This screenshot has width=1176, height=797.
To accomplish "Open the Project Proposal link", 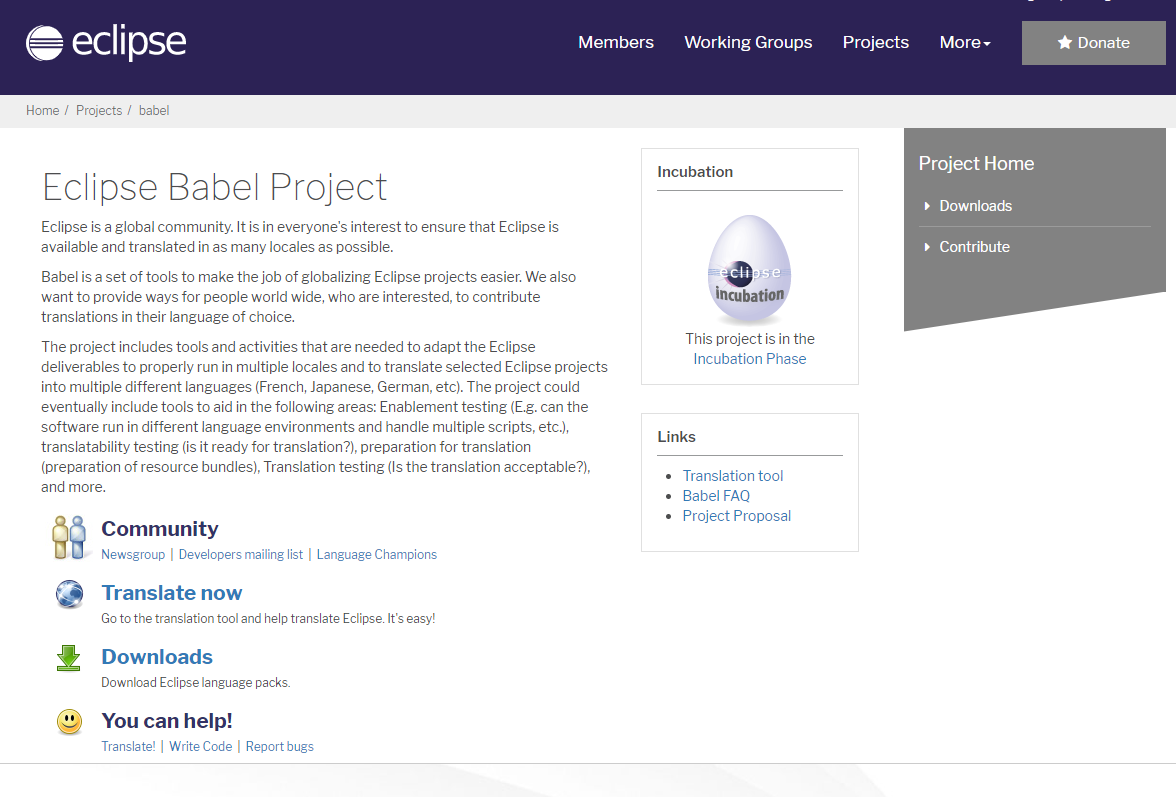I will click(736, 516).
